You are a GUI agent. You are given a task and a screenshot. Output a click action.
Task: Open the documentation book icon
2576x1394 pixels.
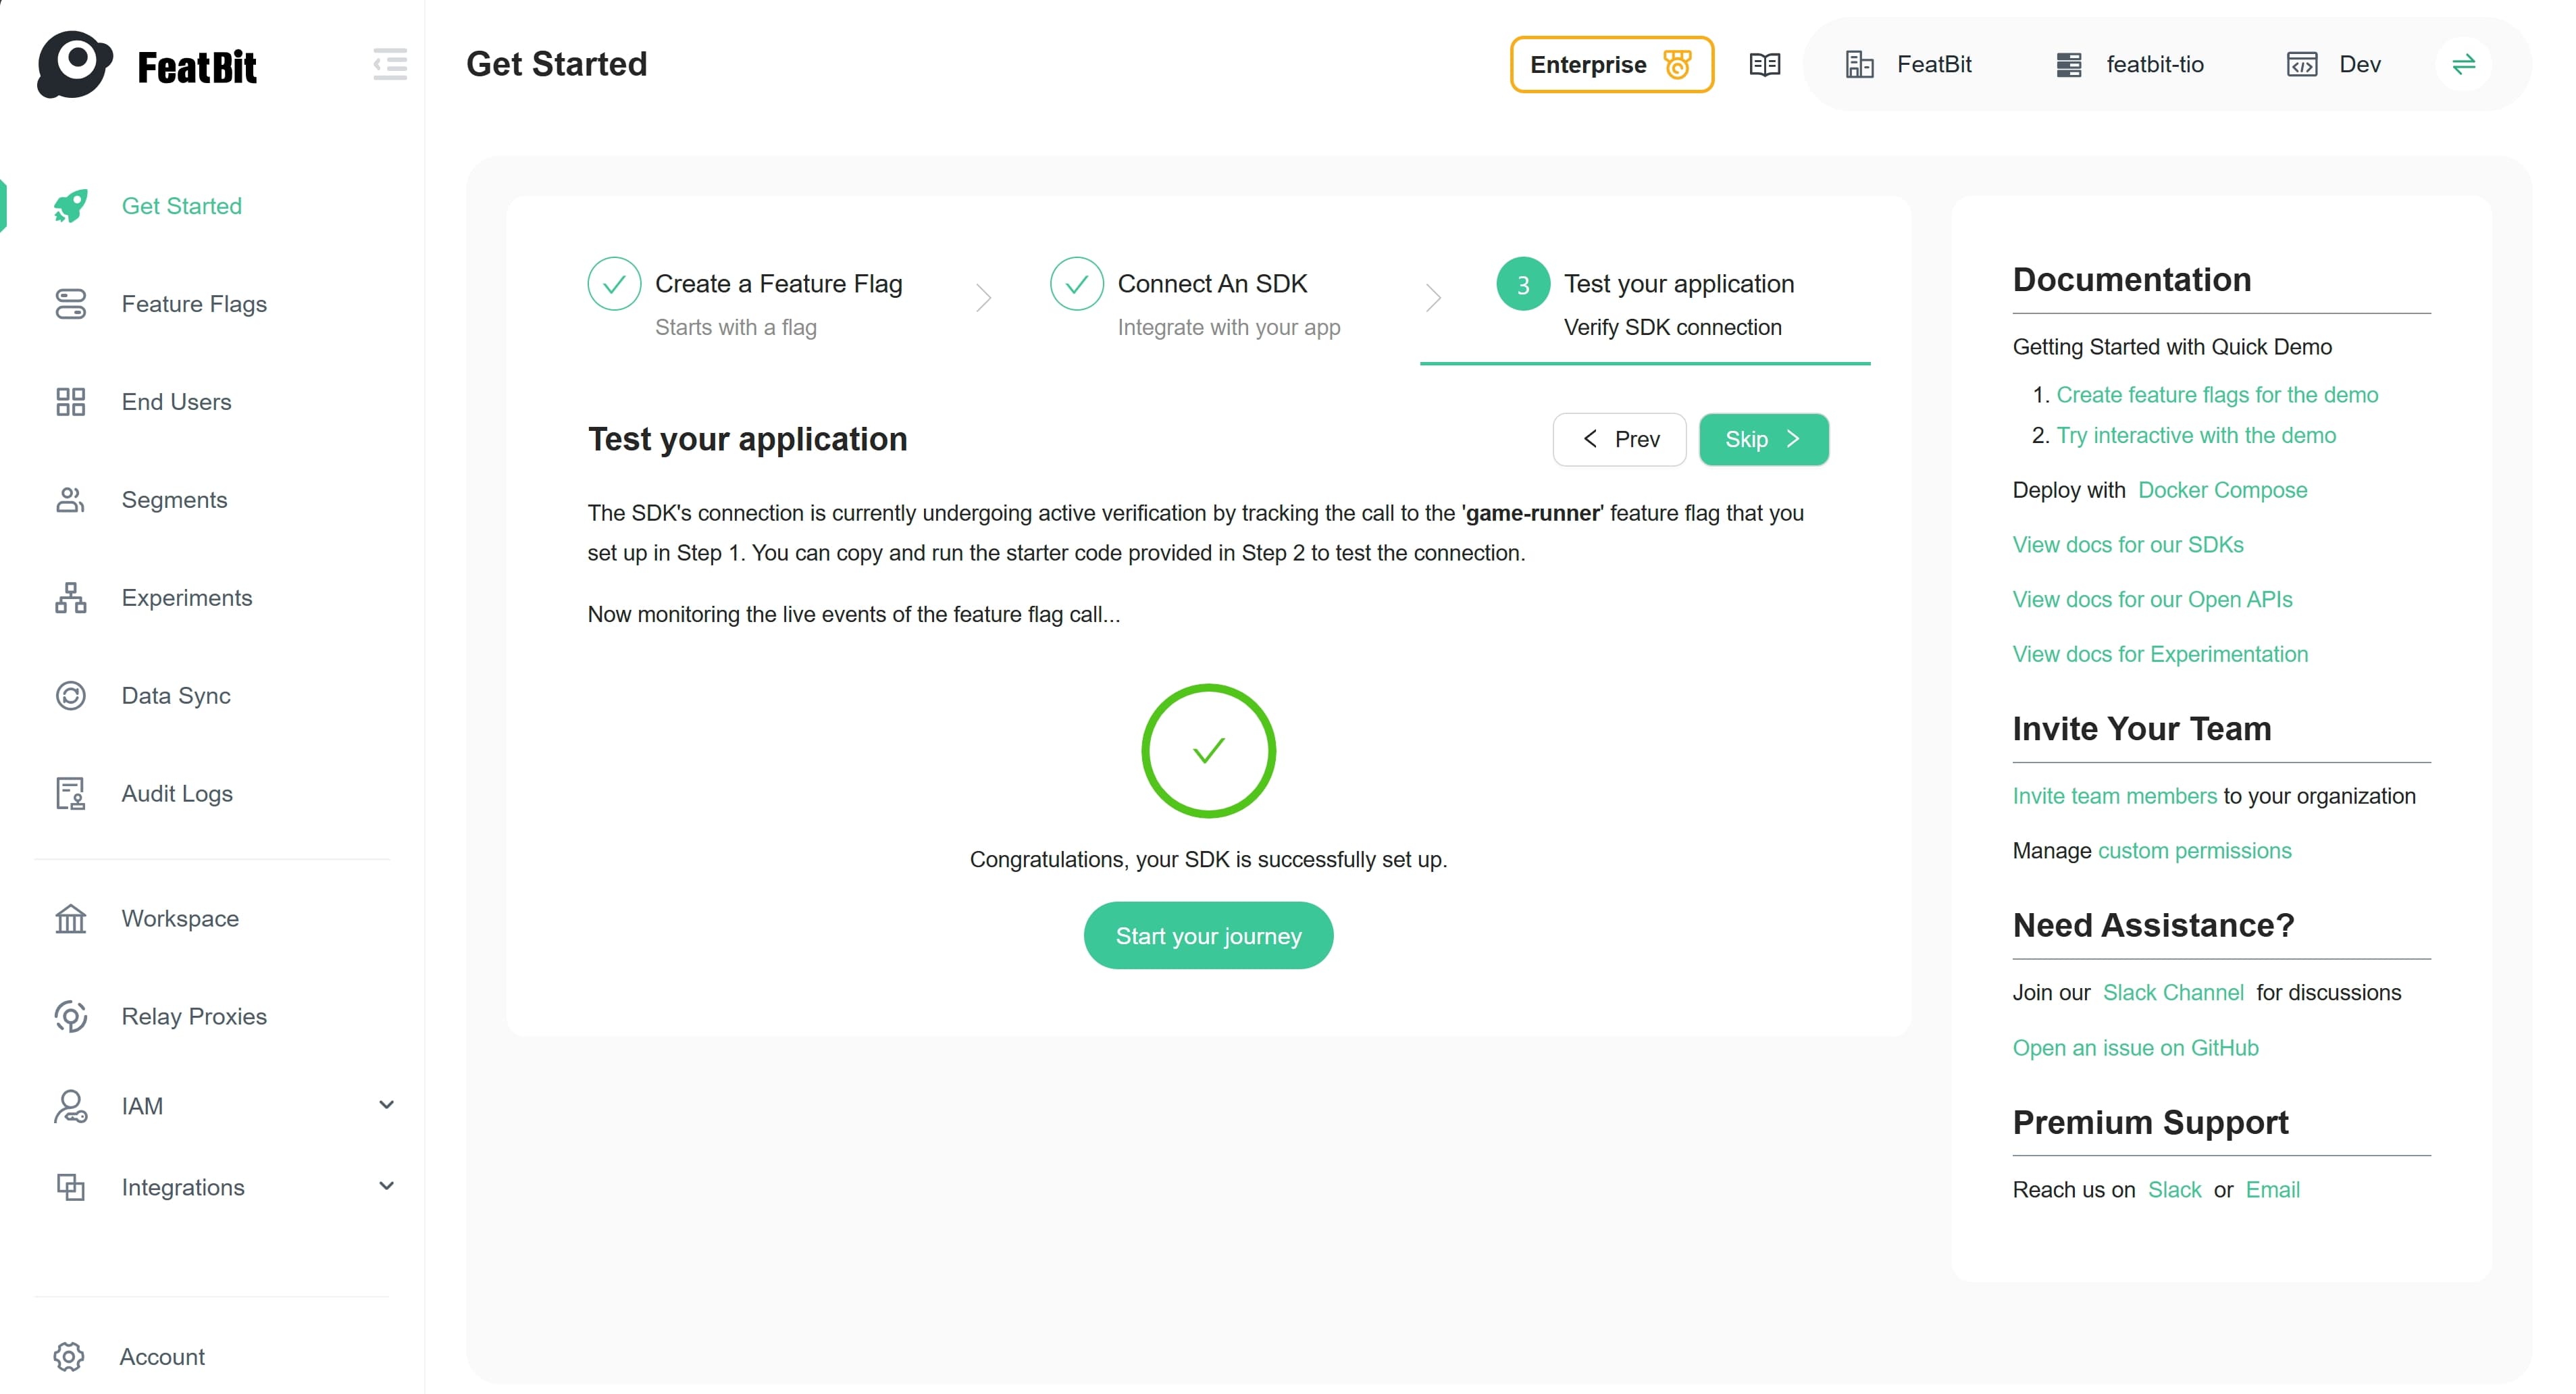tap(1764, 65)
